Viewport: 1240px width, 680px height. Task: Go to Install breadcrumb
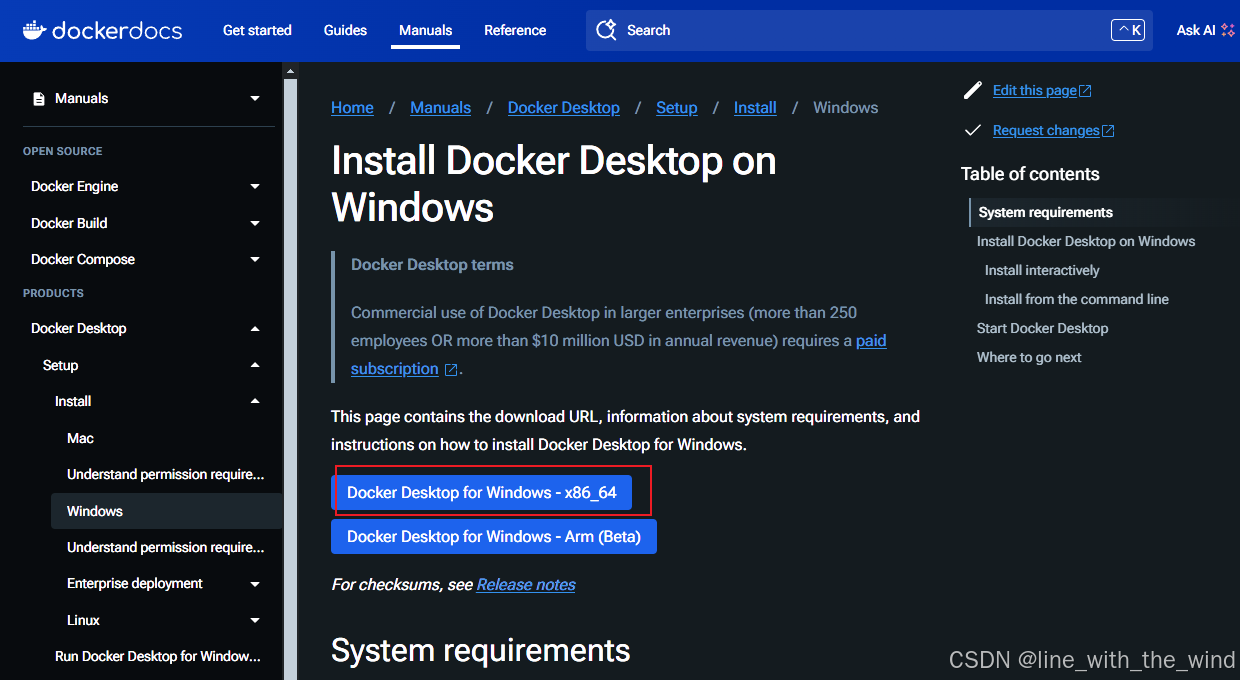click(x=755, y=107)
